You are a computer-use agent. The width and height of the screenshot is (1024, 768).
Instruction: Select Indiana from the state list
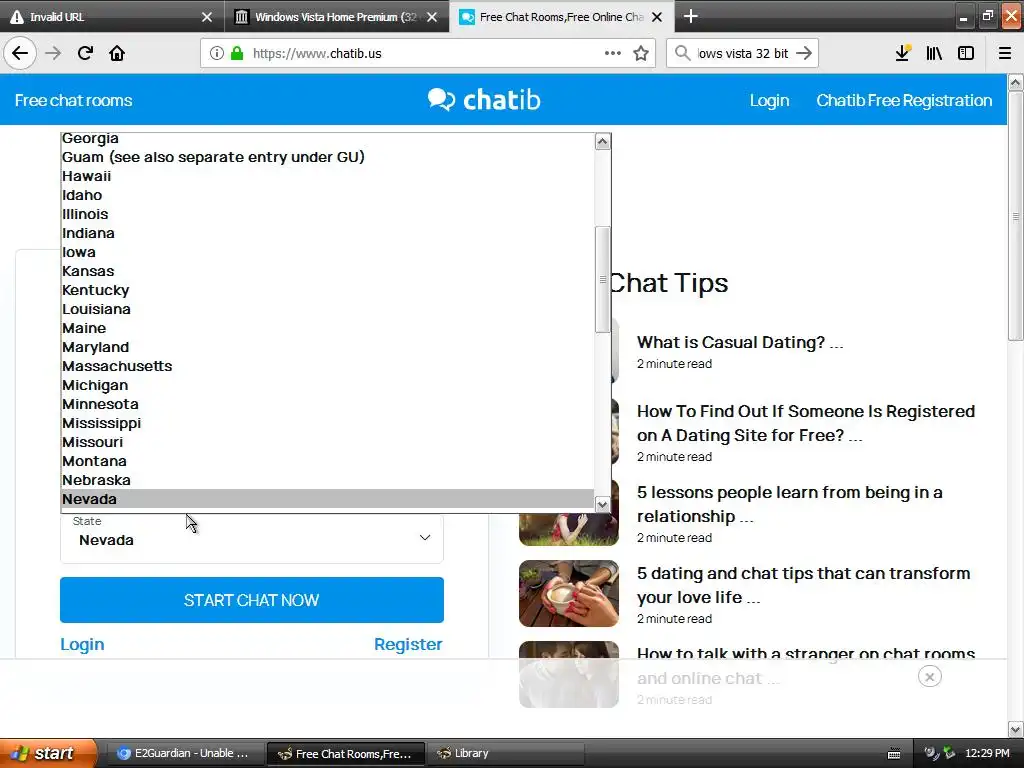click(x=327, y=233)
